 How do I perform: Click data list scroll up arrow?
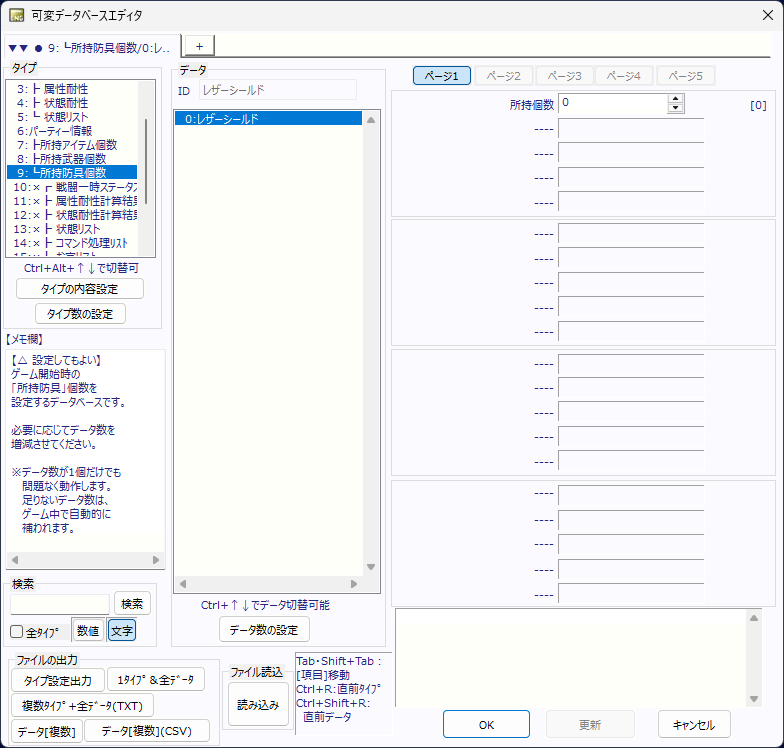click(x=371, y=120)
